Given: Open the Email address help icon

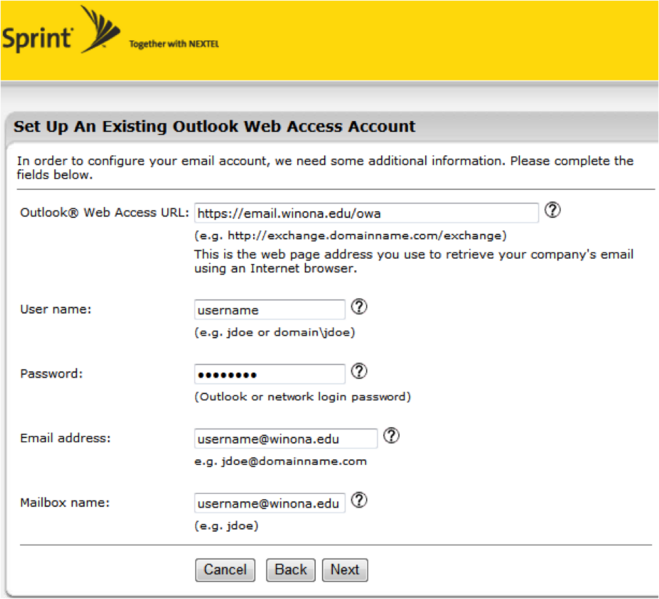Looking at the screenshot, I should click(391, 436).
